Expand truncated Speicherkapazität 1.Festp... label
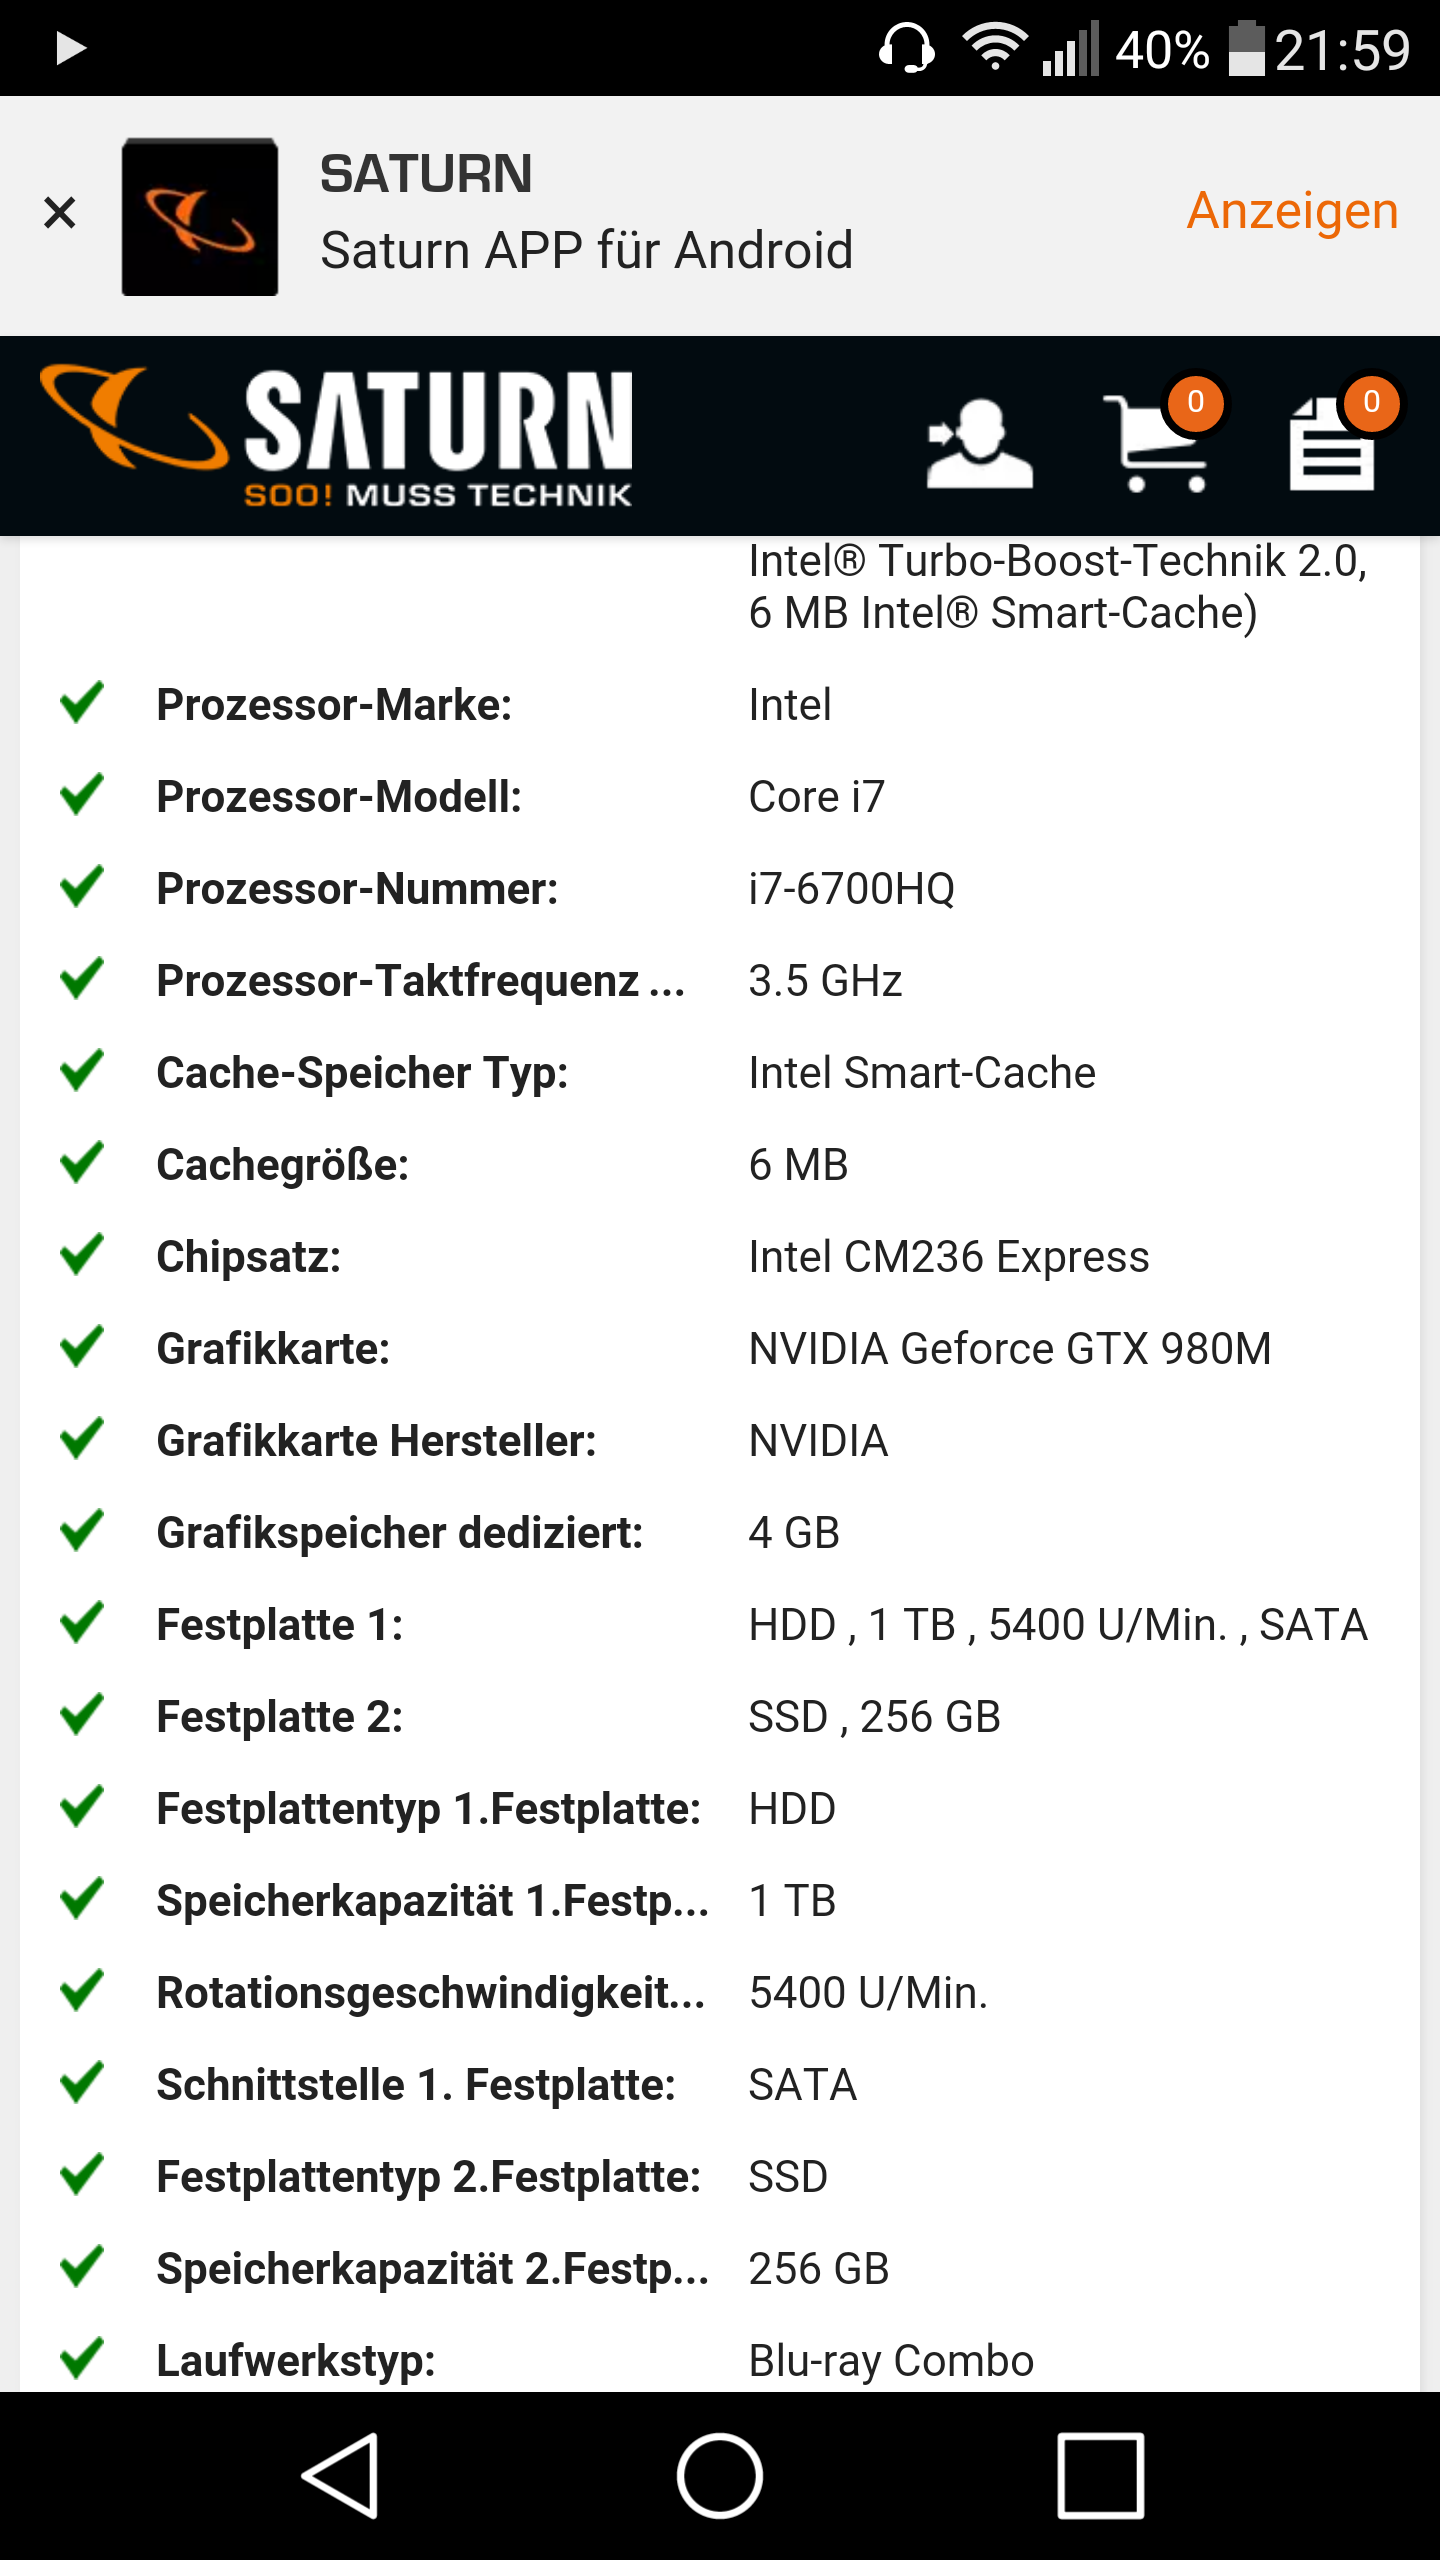Viewport: 1440px width, 2560px height. (x=432, y=1901)
